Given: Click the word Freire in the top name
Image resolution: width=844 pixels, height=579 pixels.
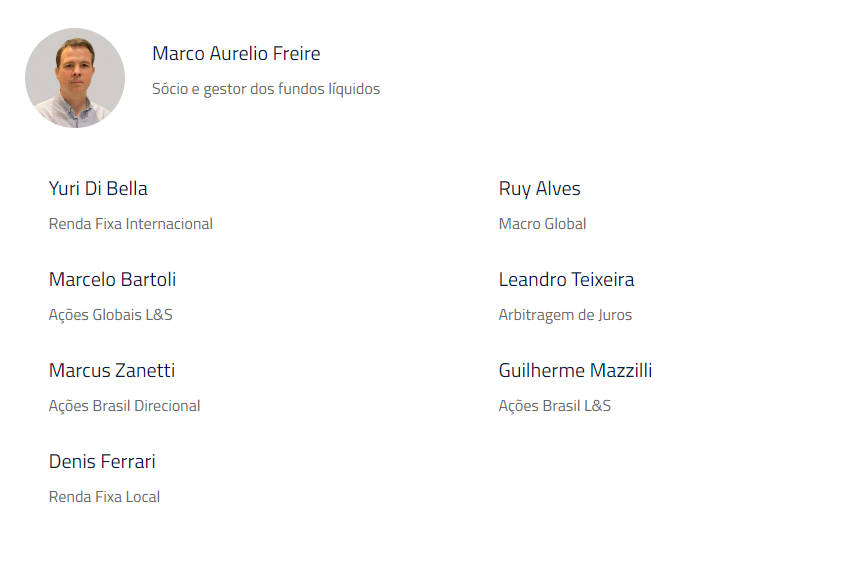Looking at the screenshot, I should tap(297, 53).
